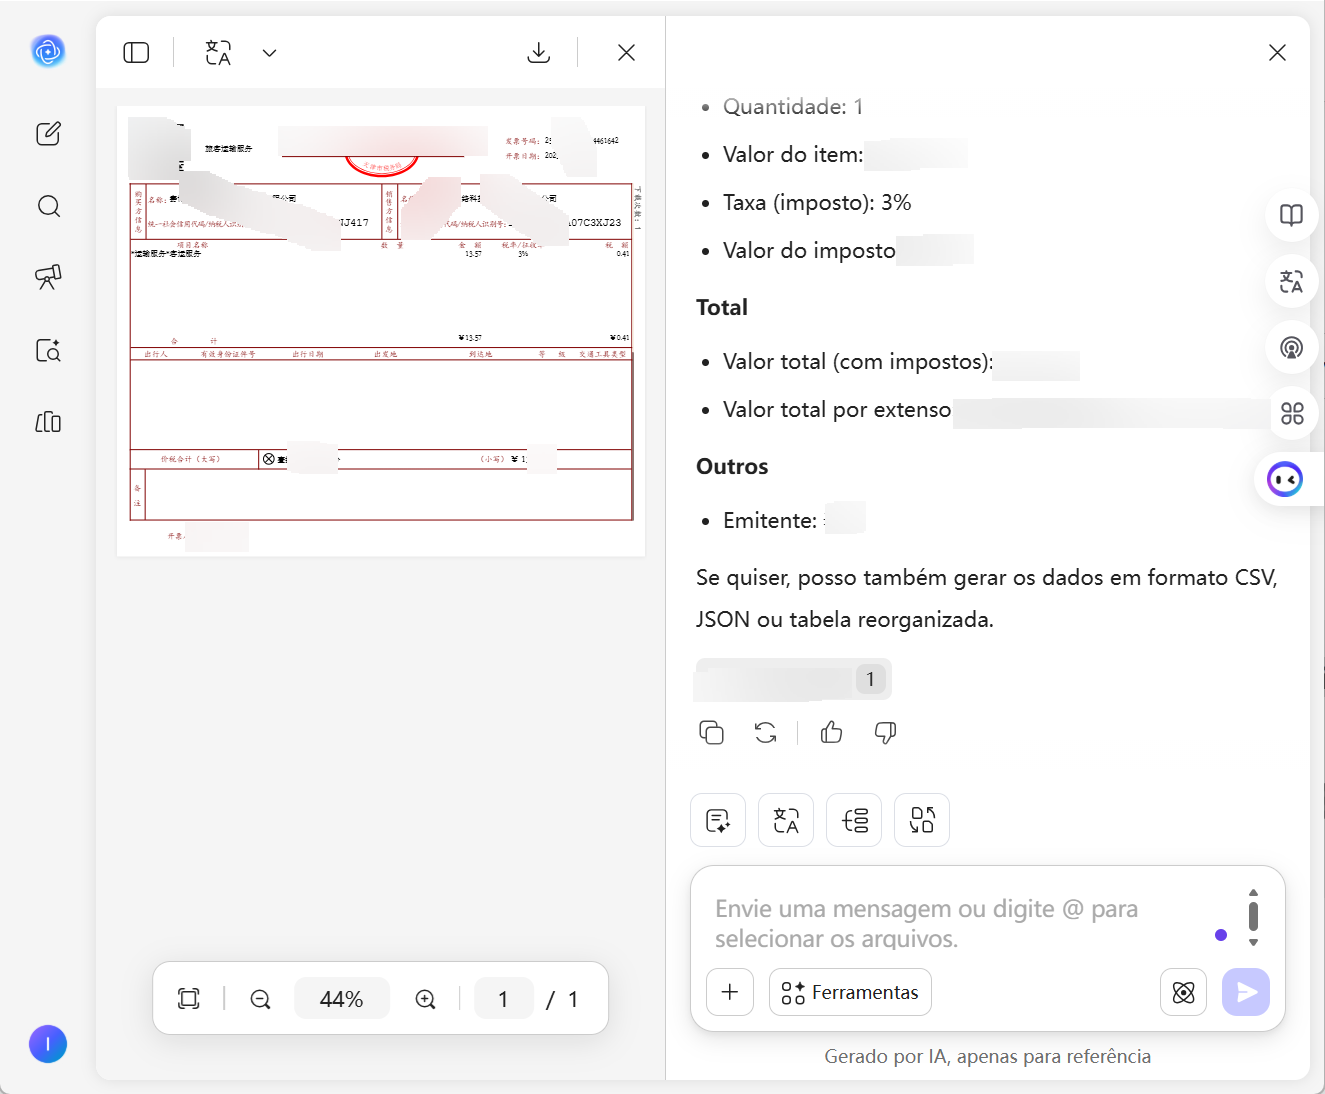Like the response with thumbs up
The image size is (1325, 1094).
(x=831, y=733)
